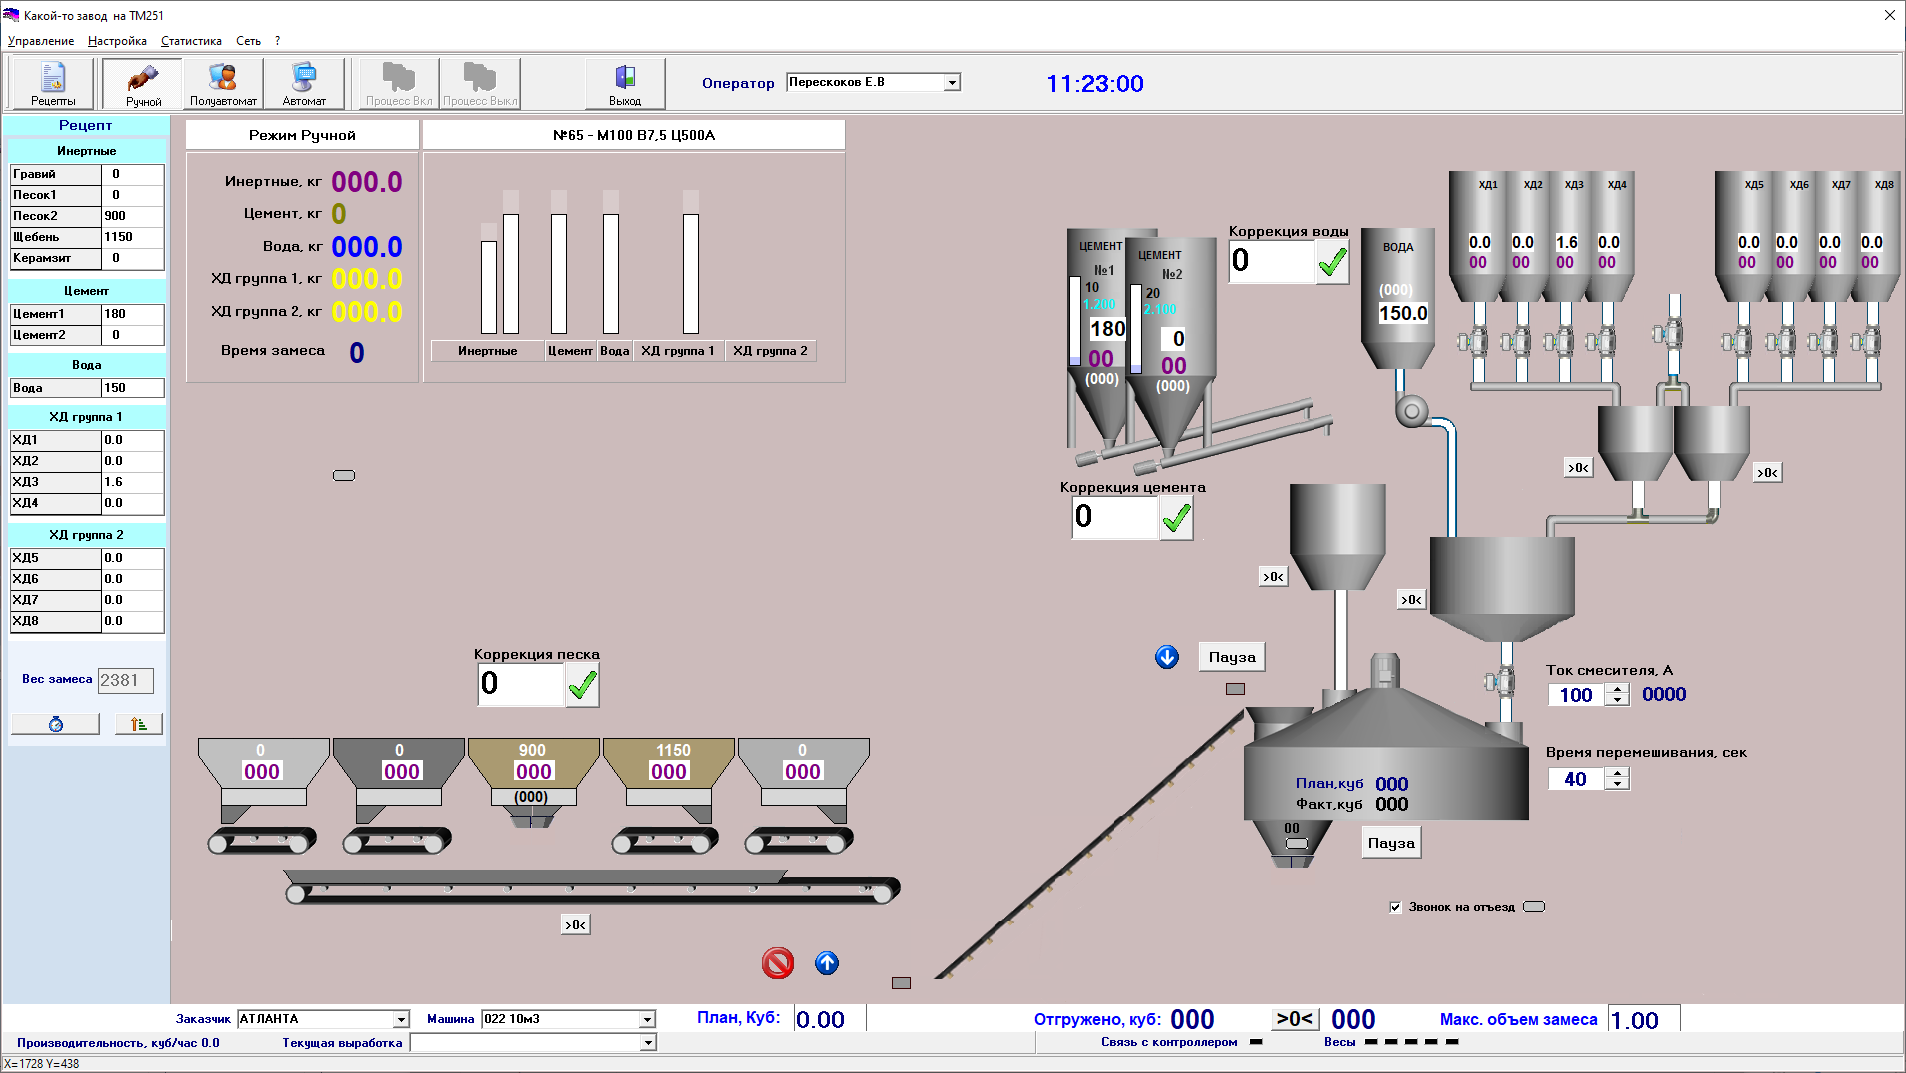
Task: Click blue down arrow near Пауза
Action: (x=1167, y=657)
